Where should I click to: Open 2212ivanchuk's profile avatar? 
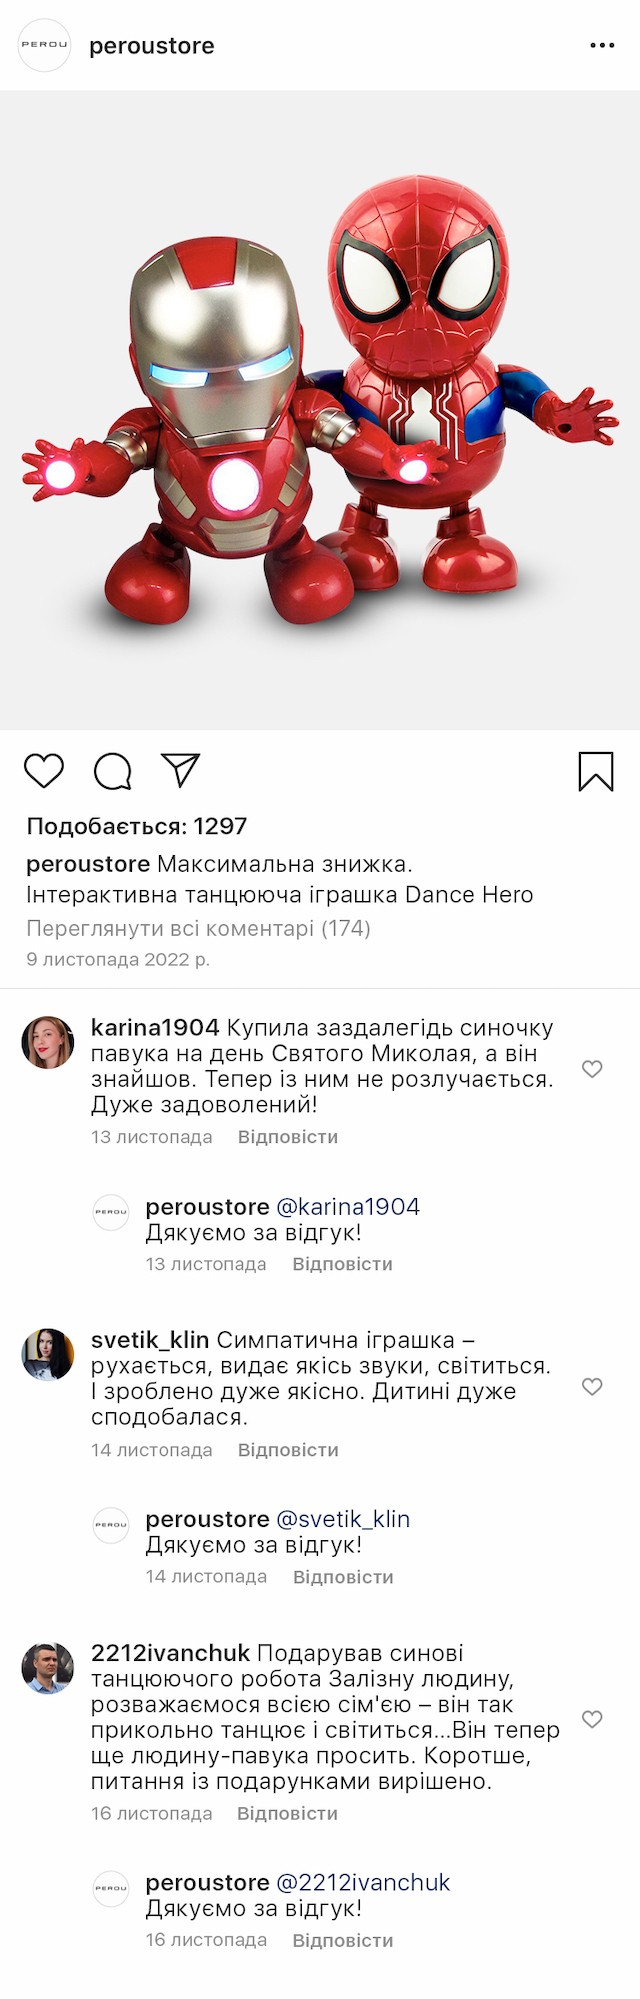click(48, 1668)
